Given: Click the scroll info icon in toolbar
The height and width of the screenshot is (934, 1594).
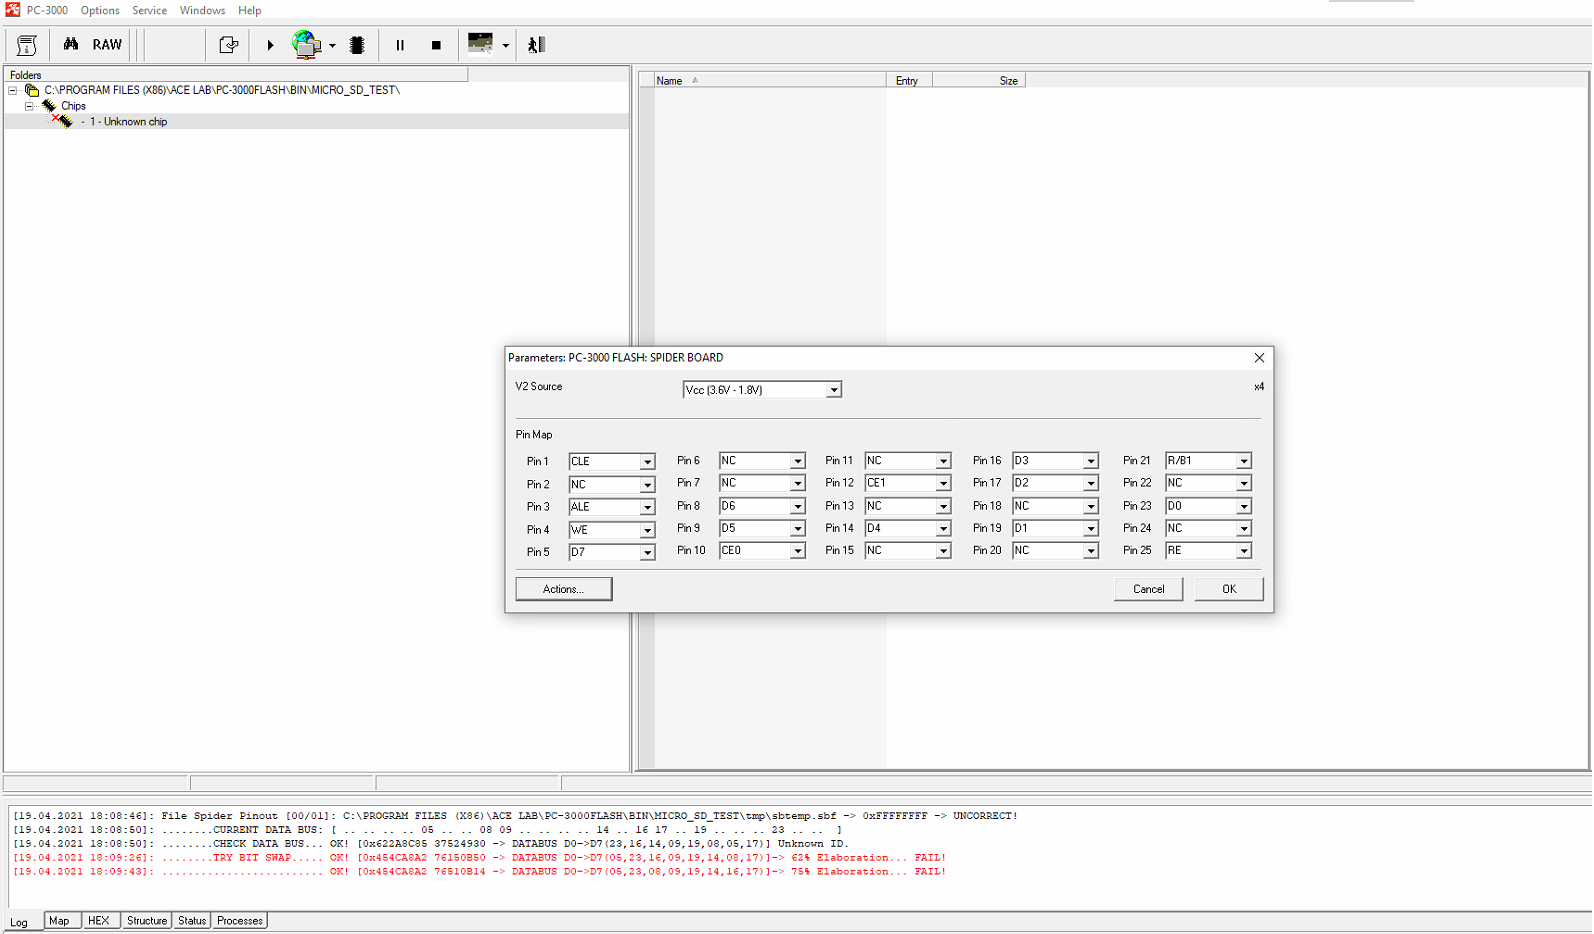Looking at the screenshot, I should 27,45.
